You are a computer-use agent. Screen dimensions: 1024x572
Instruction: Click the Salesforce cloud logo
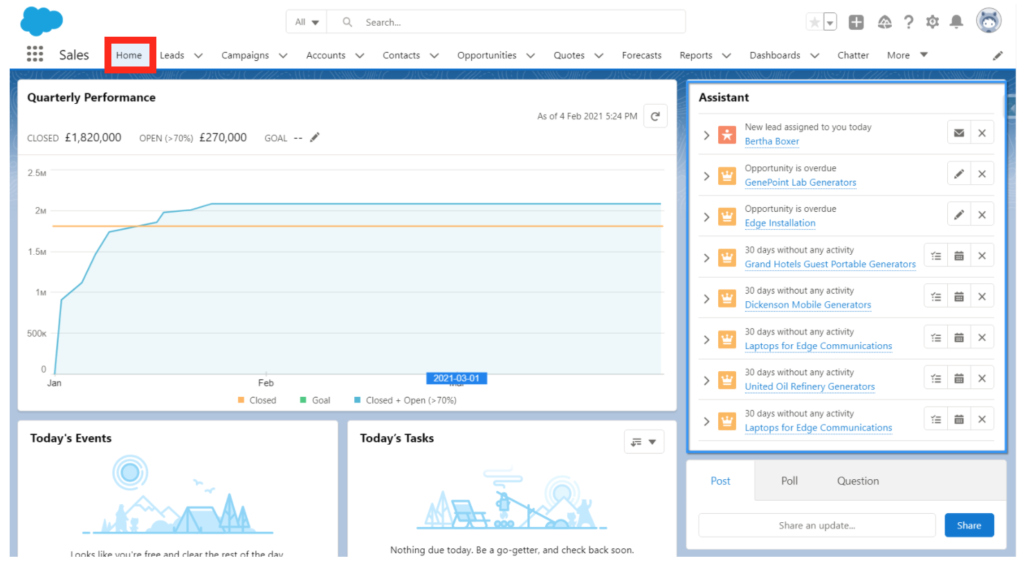(x=41, y=21)
